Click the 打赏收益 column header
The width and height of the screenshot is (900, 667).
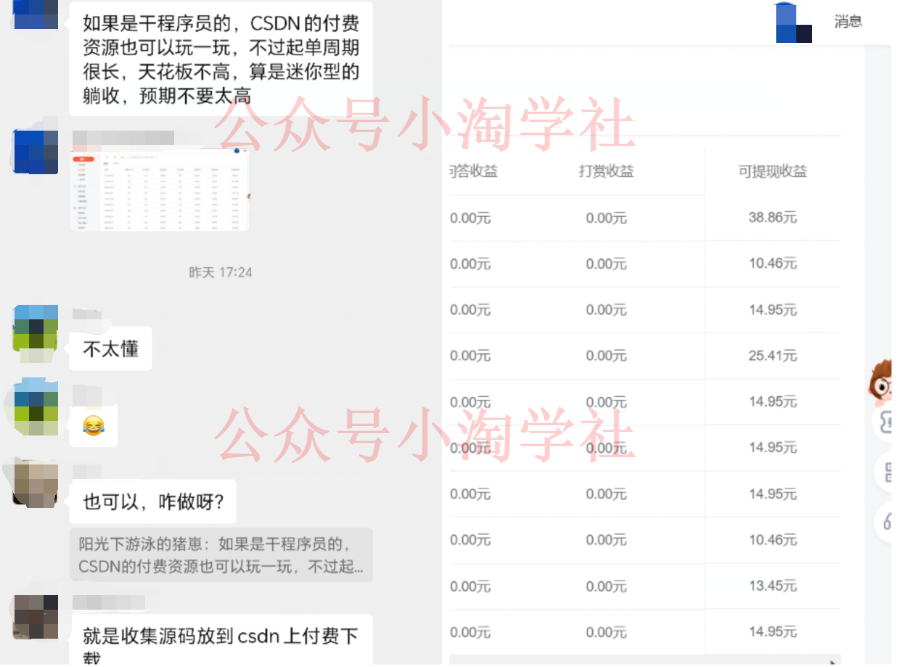tap(605, 172)
